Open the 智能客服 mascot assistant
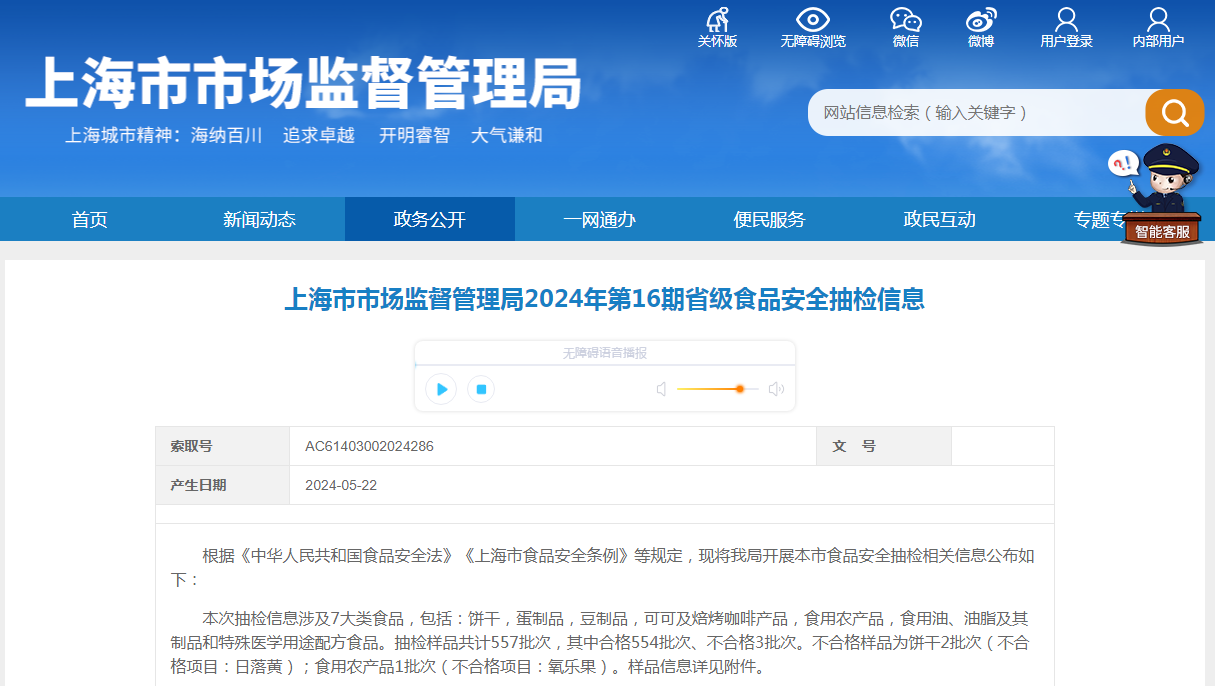The image size is (1215, 686). tap(1160, 196)
